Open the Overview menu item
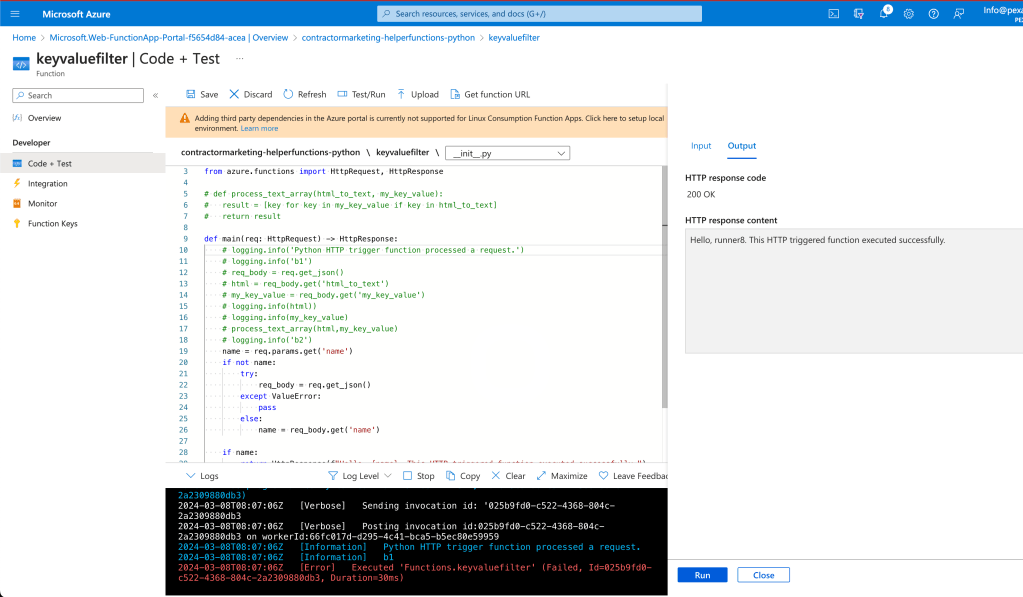Screen dimensions: 1023x597 [44, 118]
